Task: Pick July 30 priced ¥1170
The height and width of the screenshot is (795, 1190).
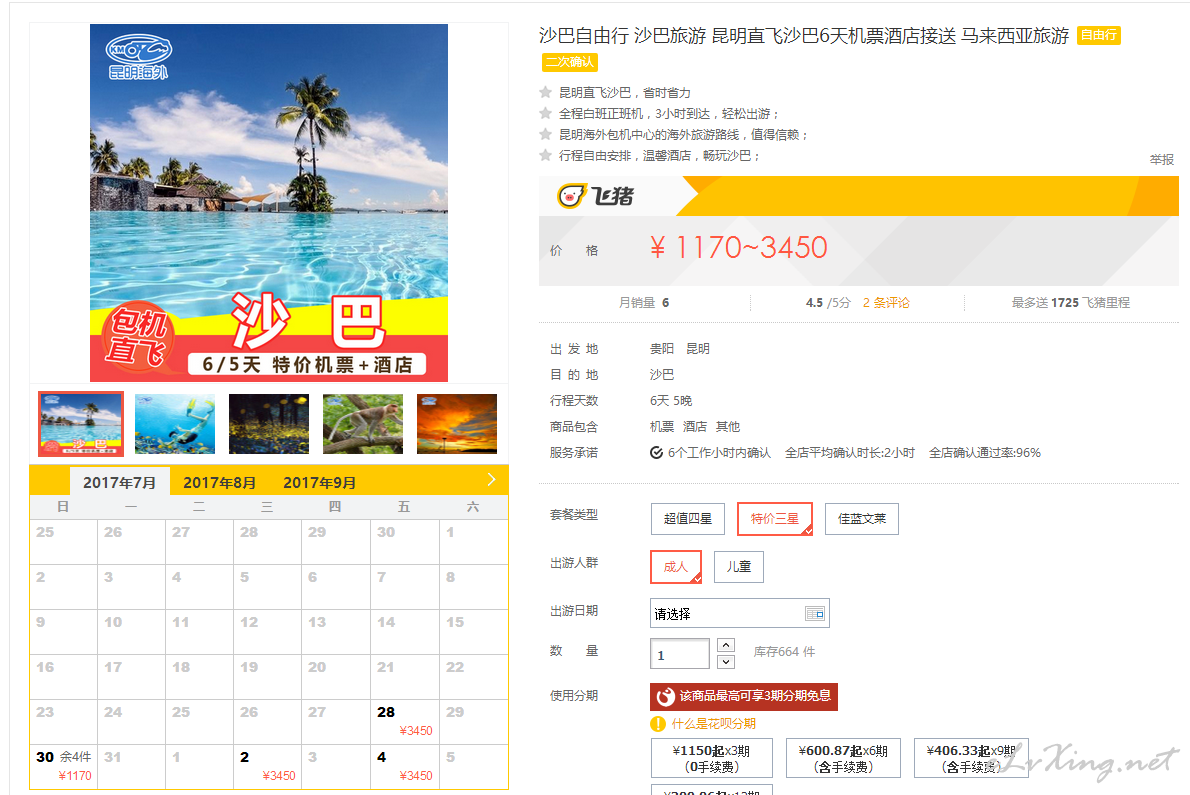Action: pyautogui.click(x=64, y=766)
